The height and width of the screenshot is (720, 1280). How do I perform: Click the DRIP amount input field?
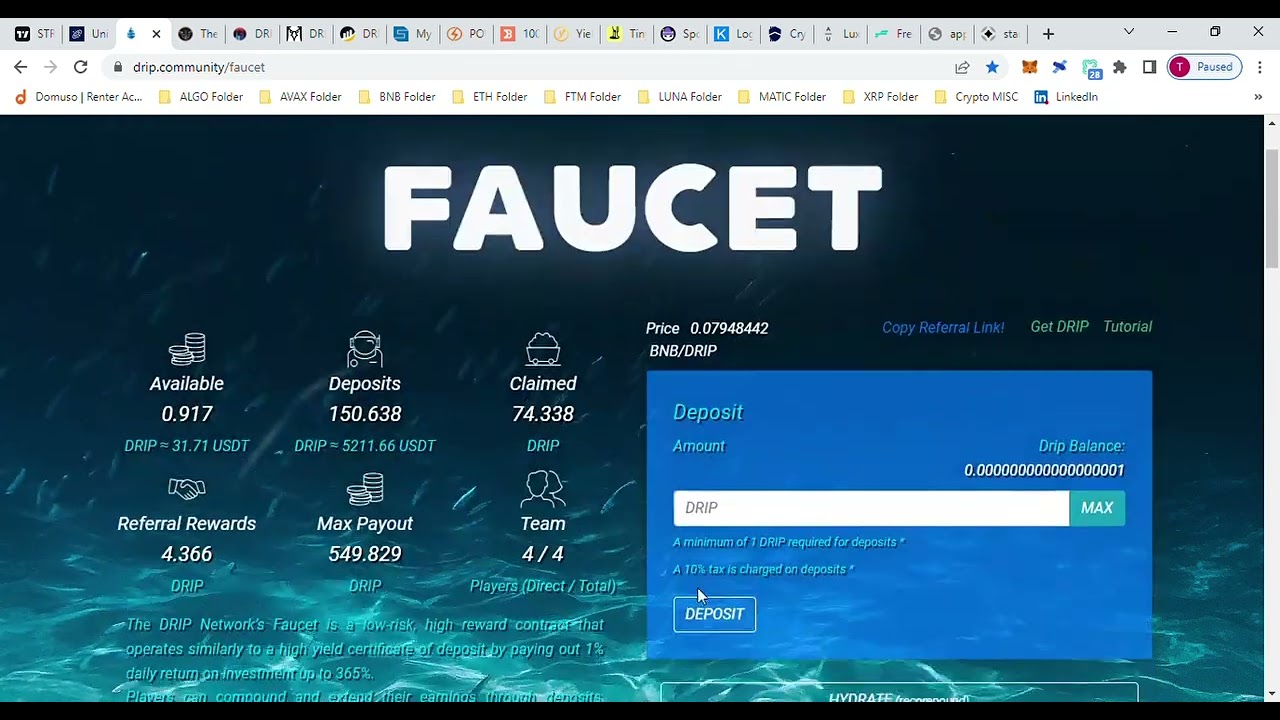871,508
